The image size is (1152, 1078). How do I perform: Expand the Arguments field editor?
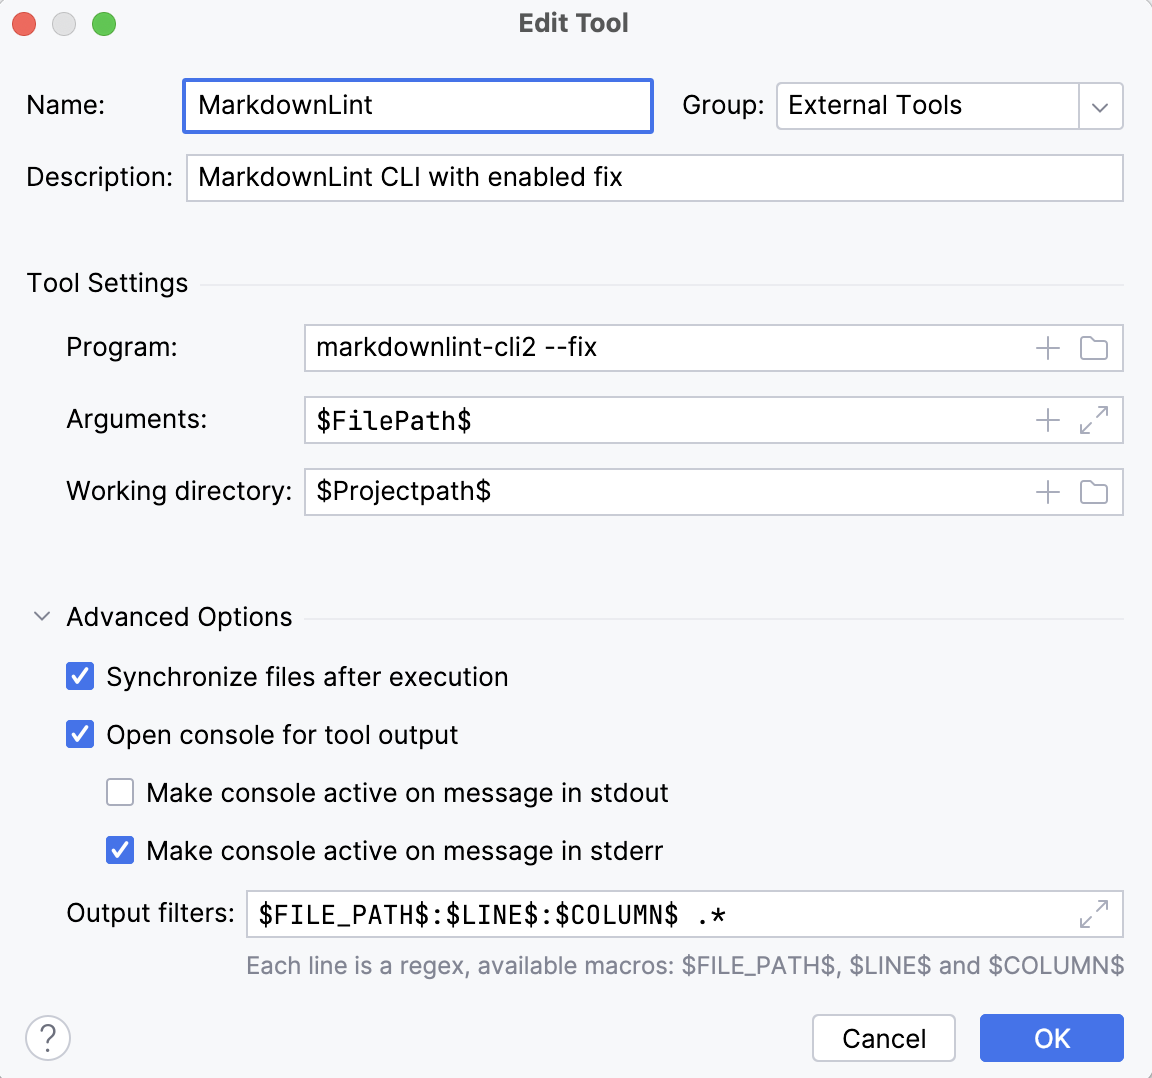[x=1094, y=420]
